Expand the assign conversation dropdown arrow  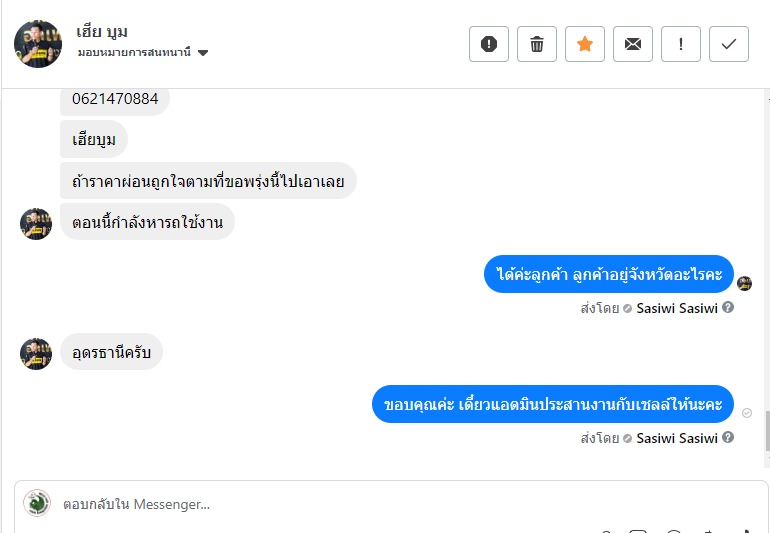(x=203, y=53)
